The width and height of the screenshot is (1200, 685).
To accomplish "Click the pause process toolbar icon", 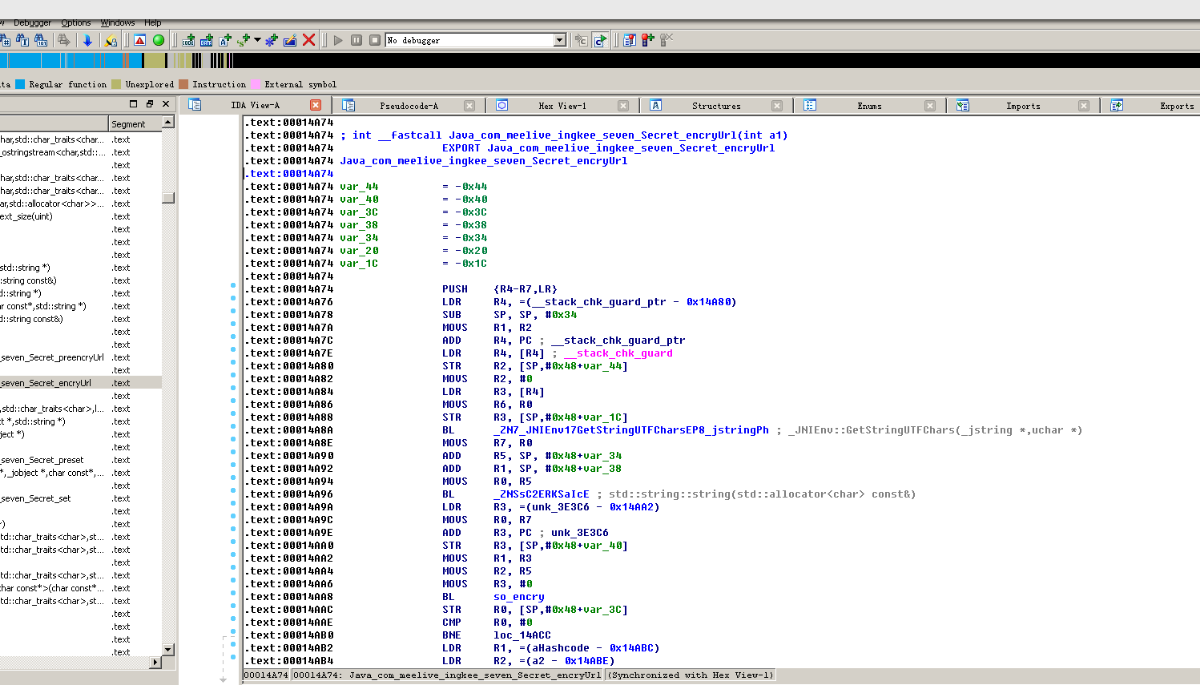I will pyautogui.click(x=356, y=40).
